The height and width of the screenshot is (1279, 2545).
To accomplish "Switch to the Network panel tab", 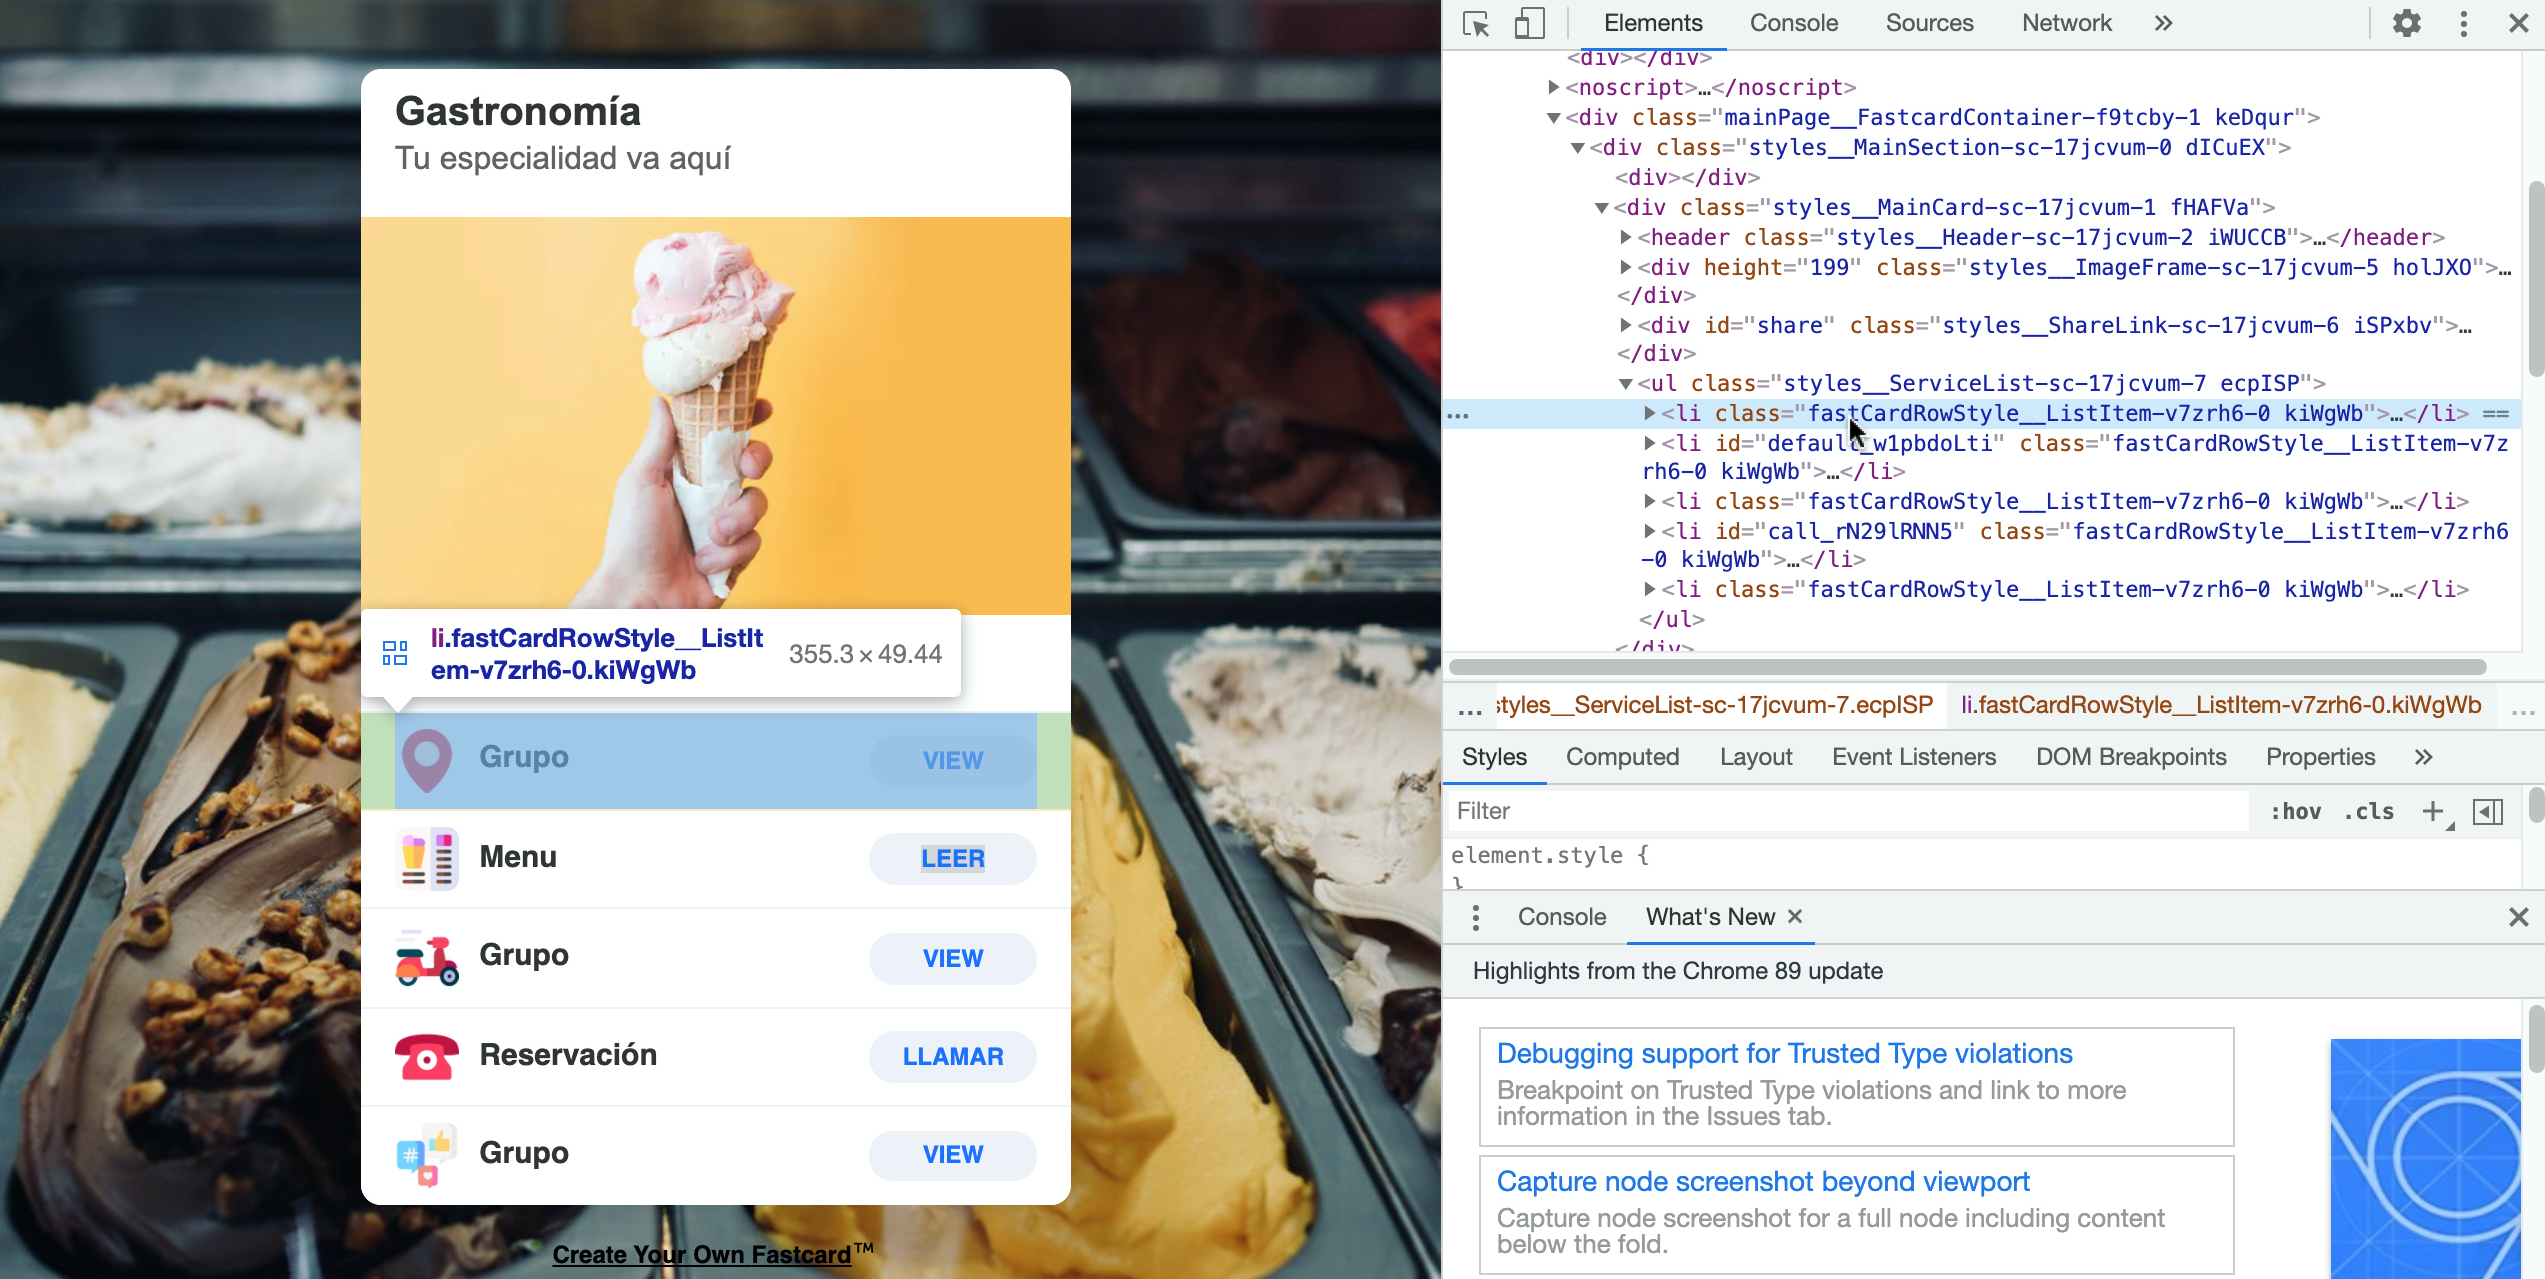I will 2066,23.
